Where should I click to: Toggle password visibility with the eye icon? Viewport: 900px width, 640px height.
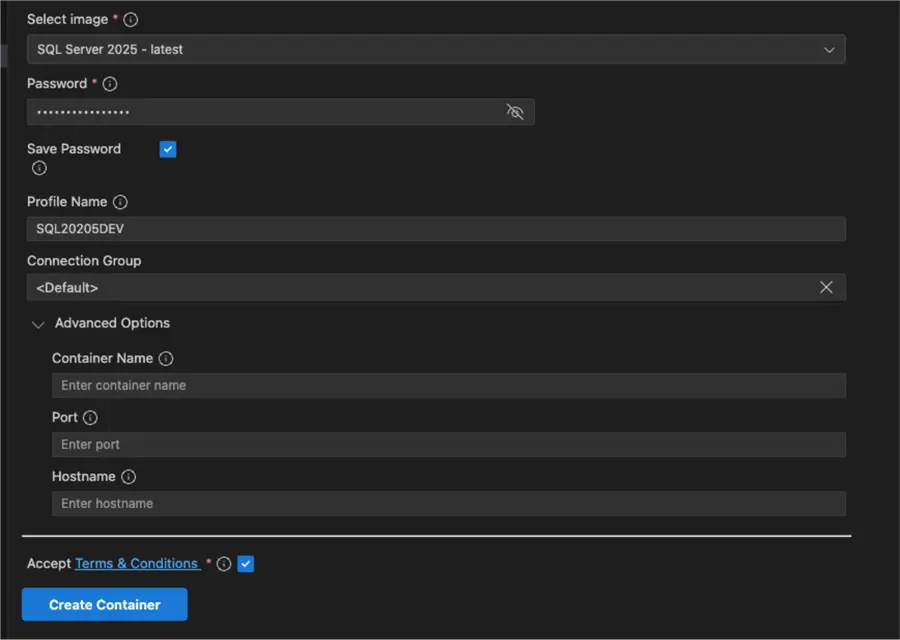pos(515,112)
